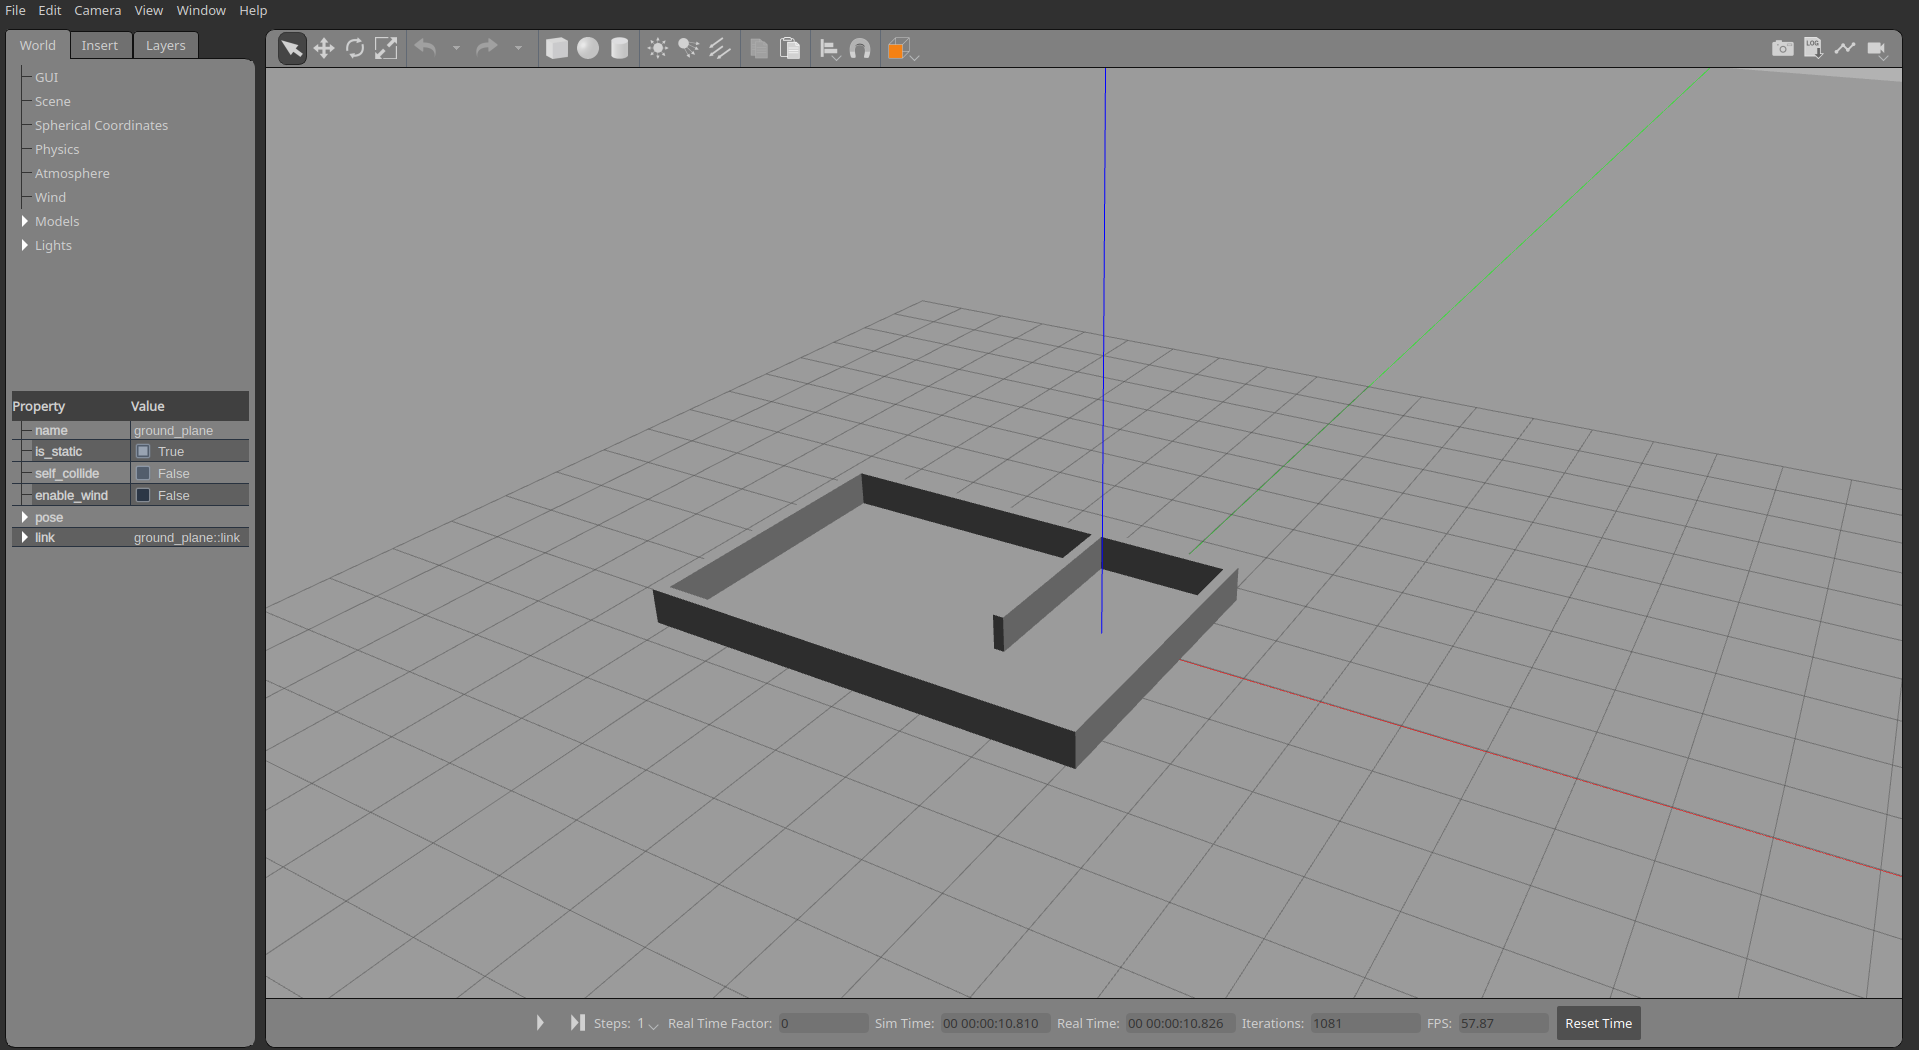
Task: Toggle the self_collide checkbox
Action: pos(143,473)
